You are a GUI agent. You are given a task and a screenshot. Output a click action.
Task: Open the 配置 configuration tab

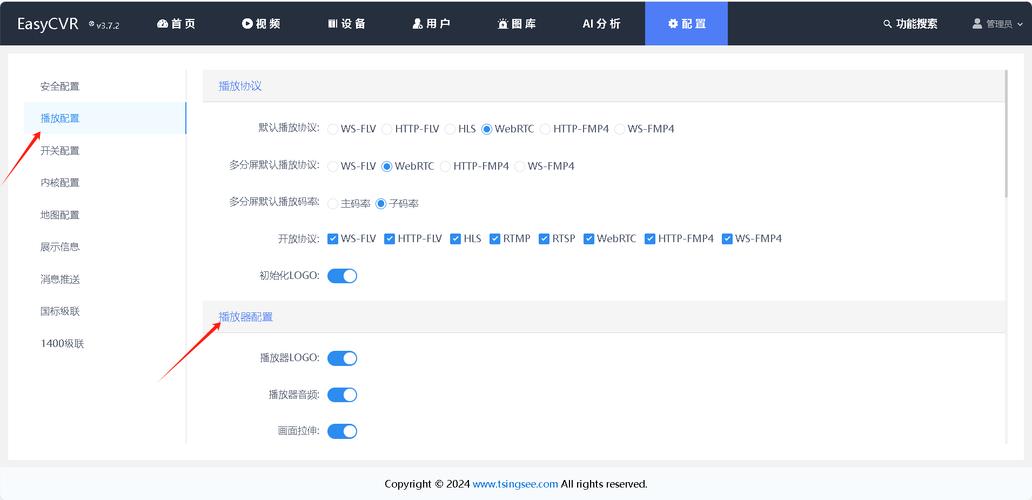pos(686,24)
